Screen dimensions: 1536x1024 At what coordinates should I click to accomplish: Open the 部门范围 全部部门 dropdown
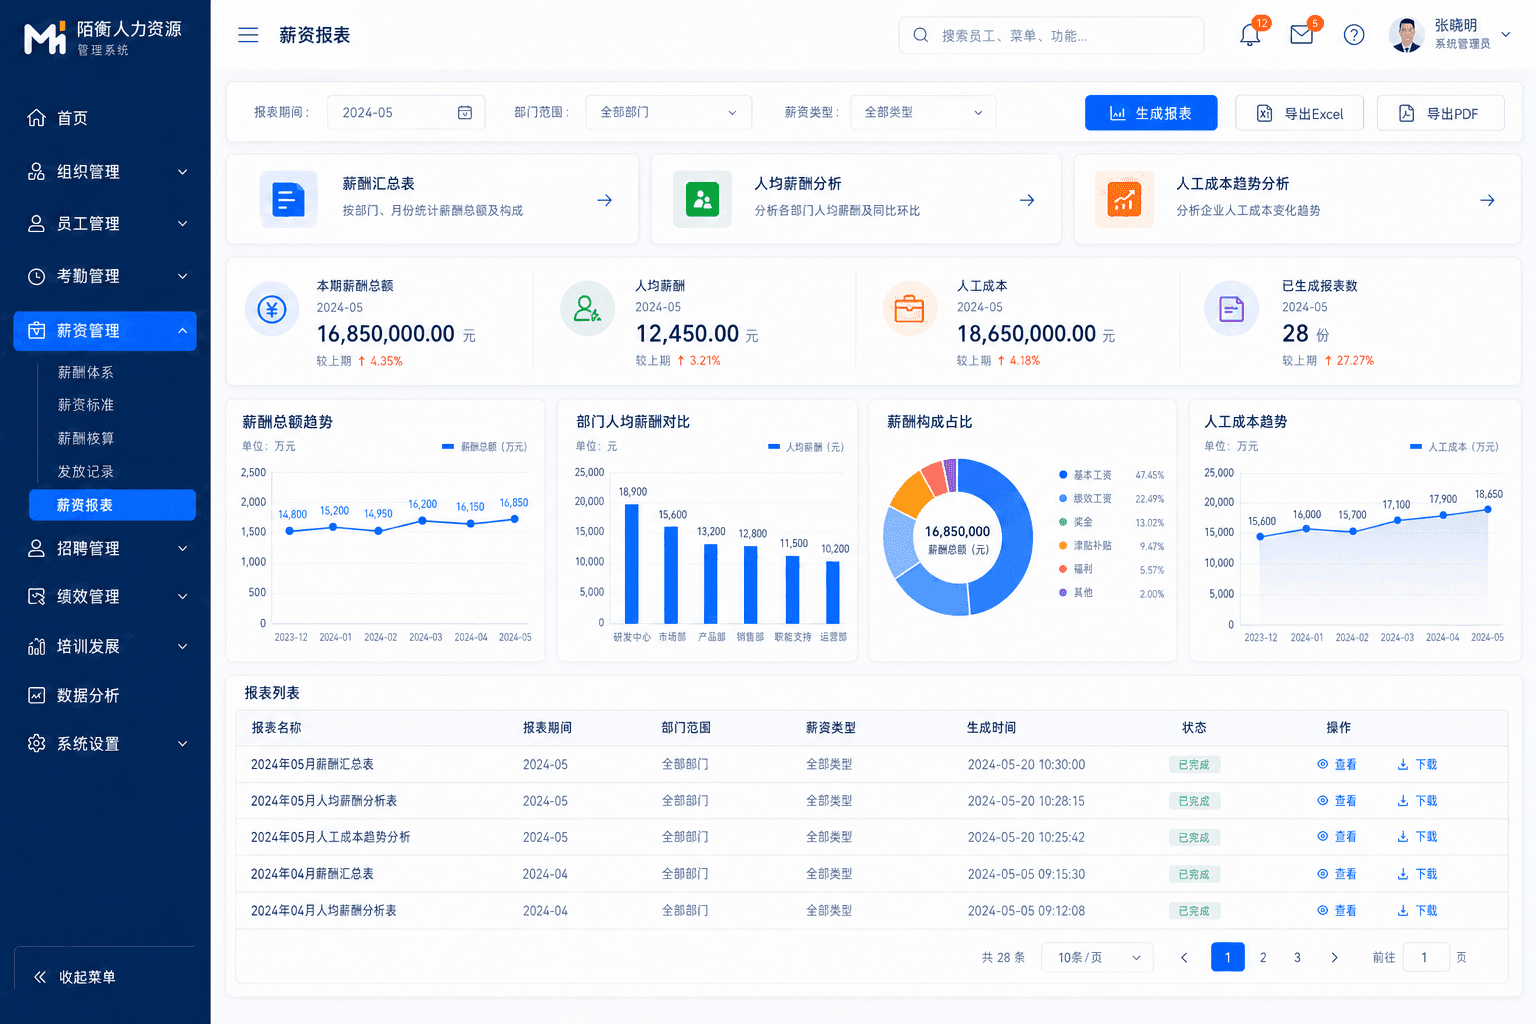coord(668,112)
